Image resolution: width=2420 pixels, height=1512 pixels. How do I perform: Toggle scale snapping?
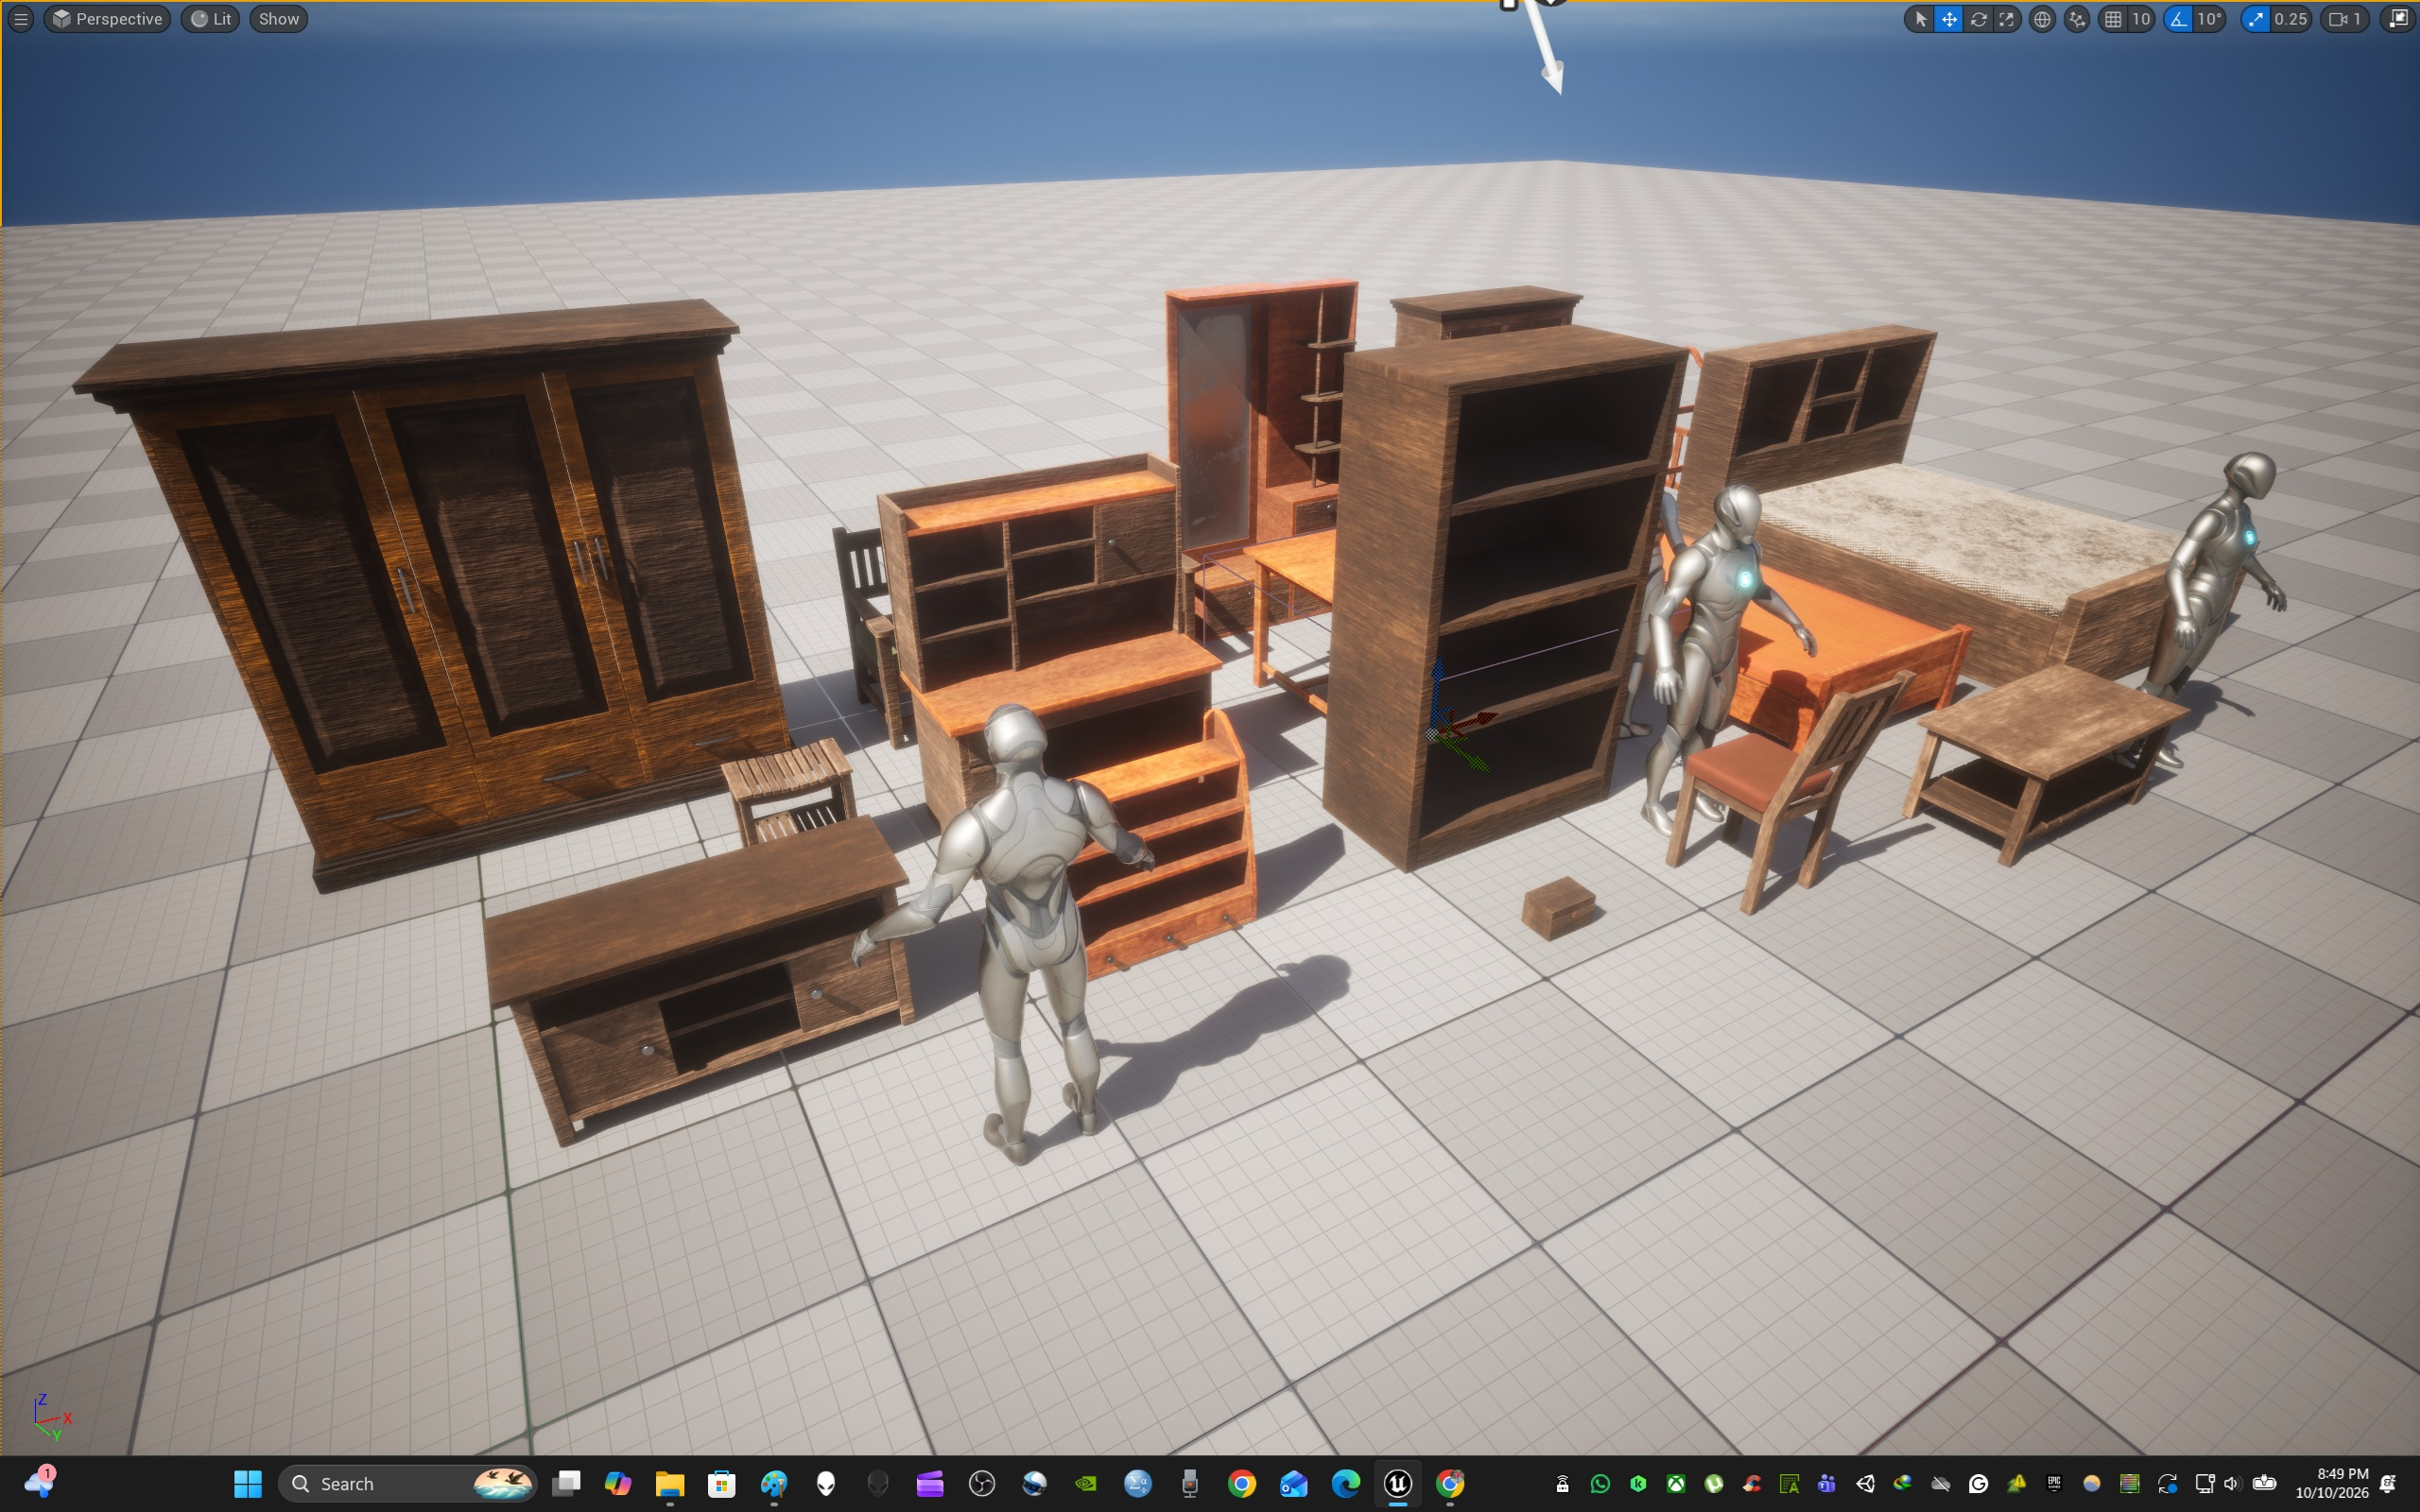point(2256,19)
